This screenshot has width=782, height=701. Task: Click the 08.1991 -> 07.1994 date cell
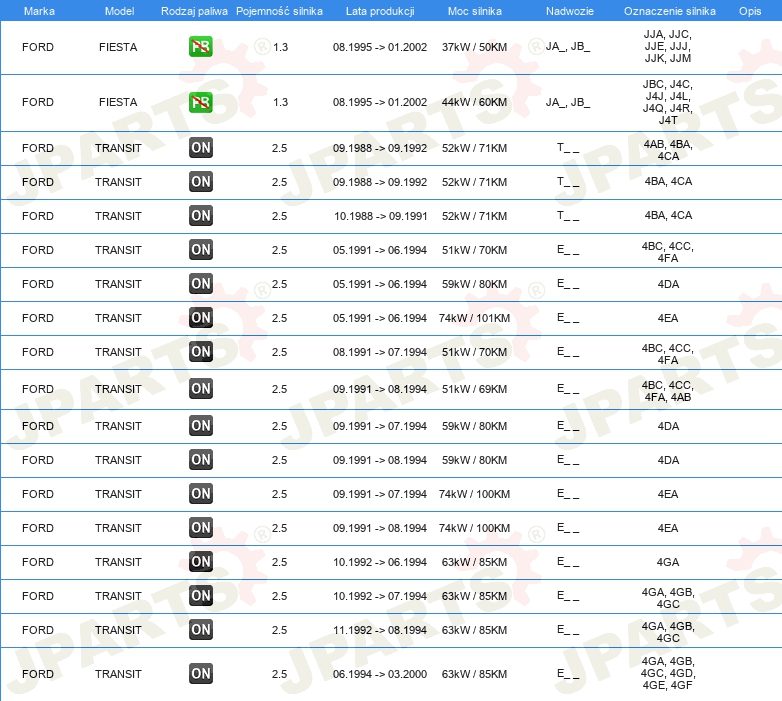pyautogui.click(x=380, y=352)
